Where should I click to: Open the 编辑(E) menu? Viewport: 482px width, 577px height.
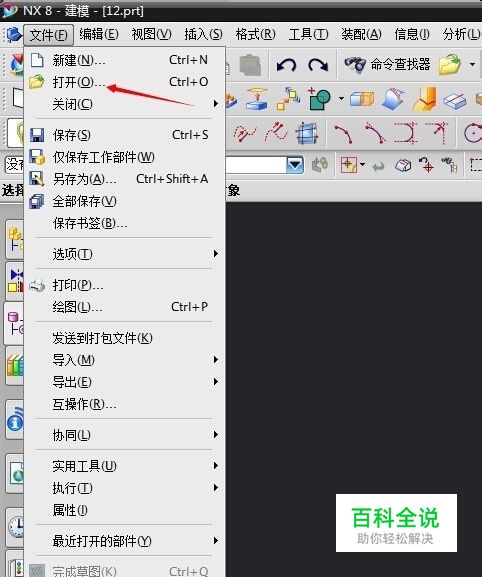(99, 35)
